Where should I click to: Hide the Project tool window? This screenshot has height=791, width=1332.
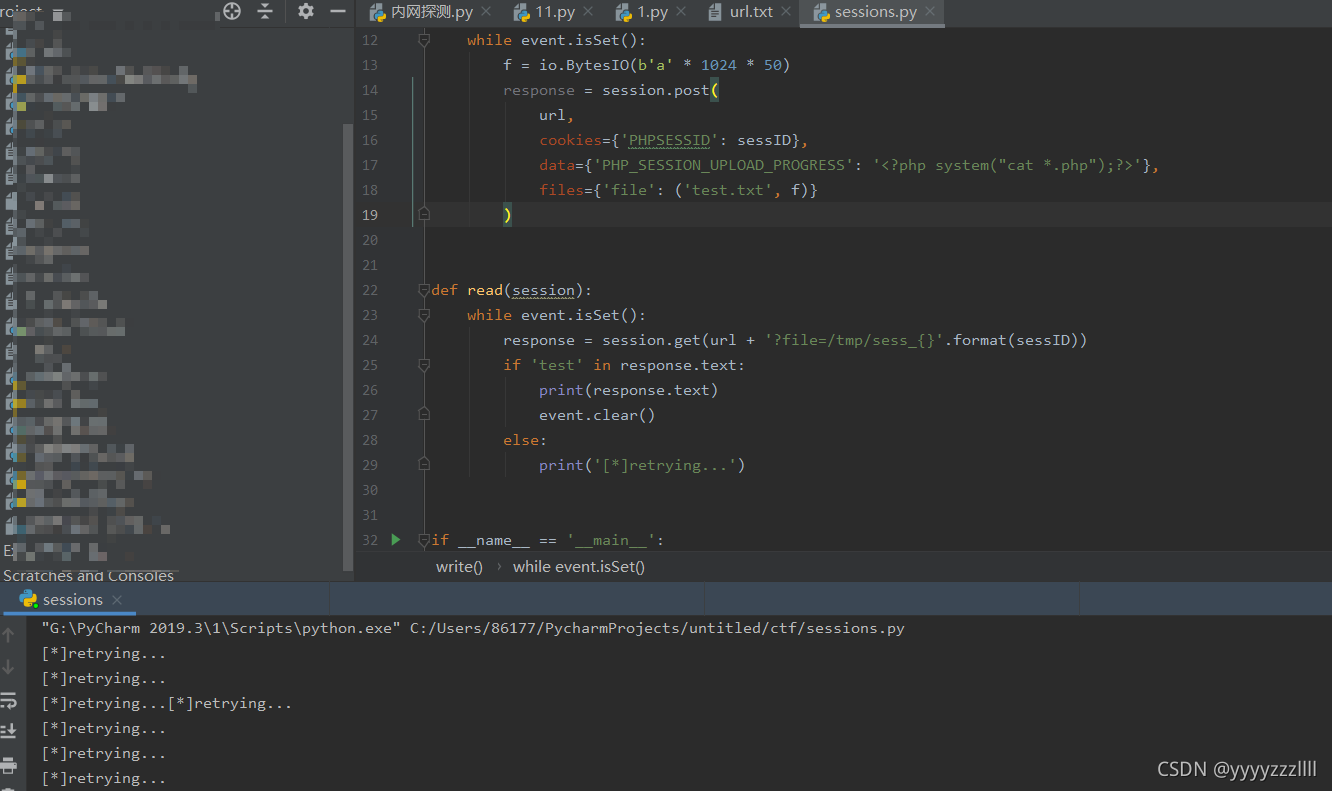[338, 11]
